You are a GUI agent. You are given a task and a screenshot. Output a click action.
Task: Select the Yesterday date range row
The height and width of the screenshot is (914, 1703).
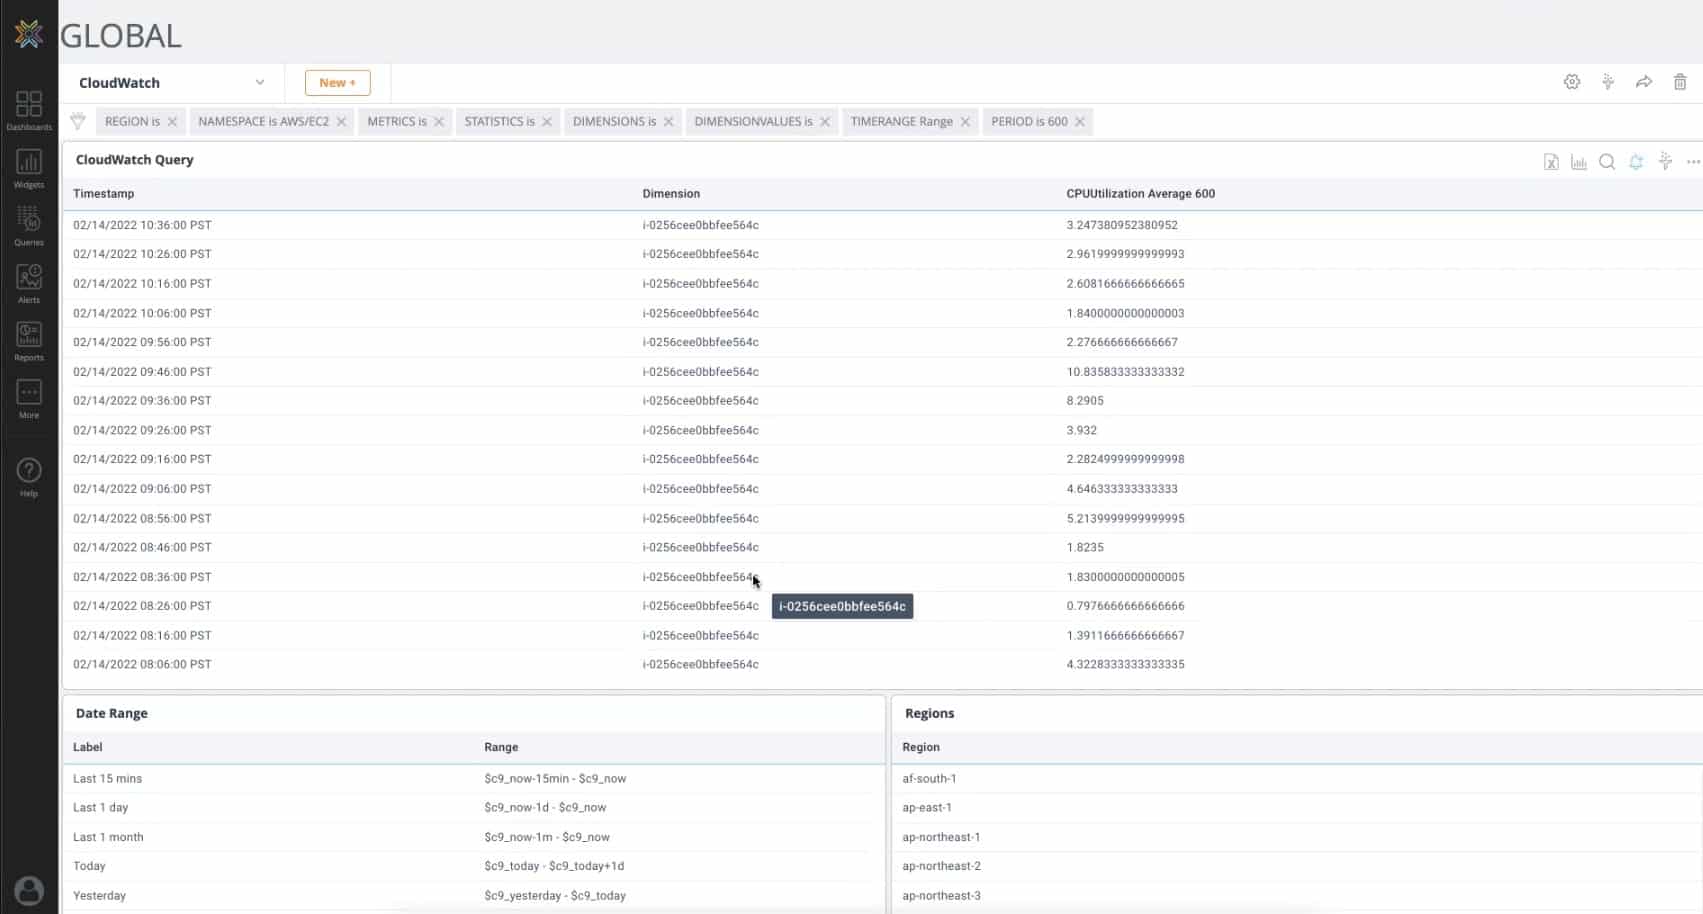coord(474,896)
